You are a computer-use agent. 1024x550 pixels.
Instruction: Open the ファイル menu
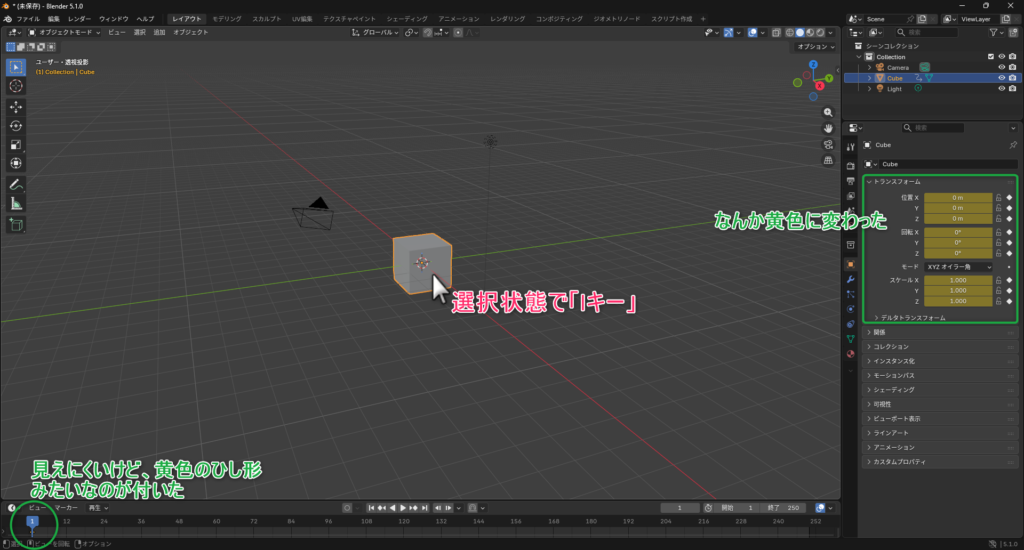tap(28, 19)
